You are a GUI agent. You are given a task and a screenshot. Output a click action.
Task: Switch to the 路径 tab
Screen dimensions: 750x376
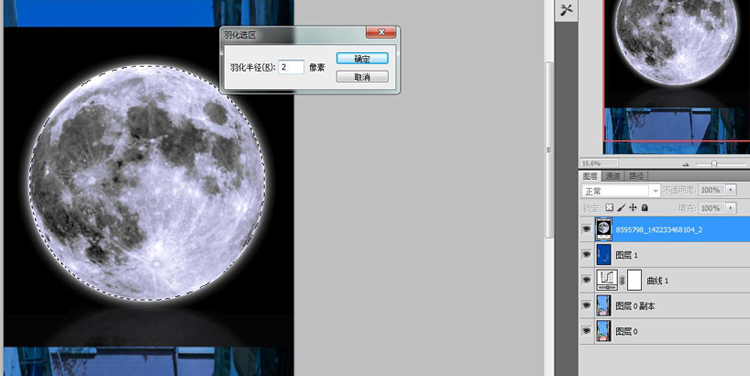tap(636, 176)
